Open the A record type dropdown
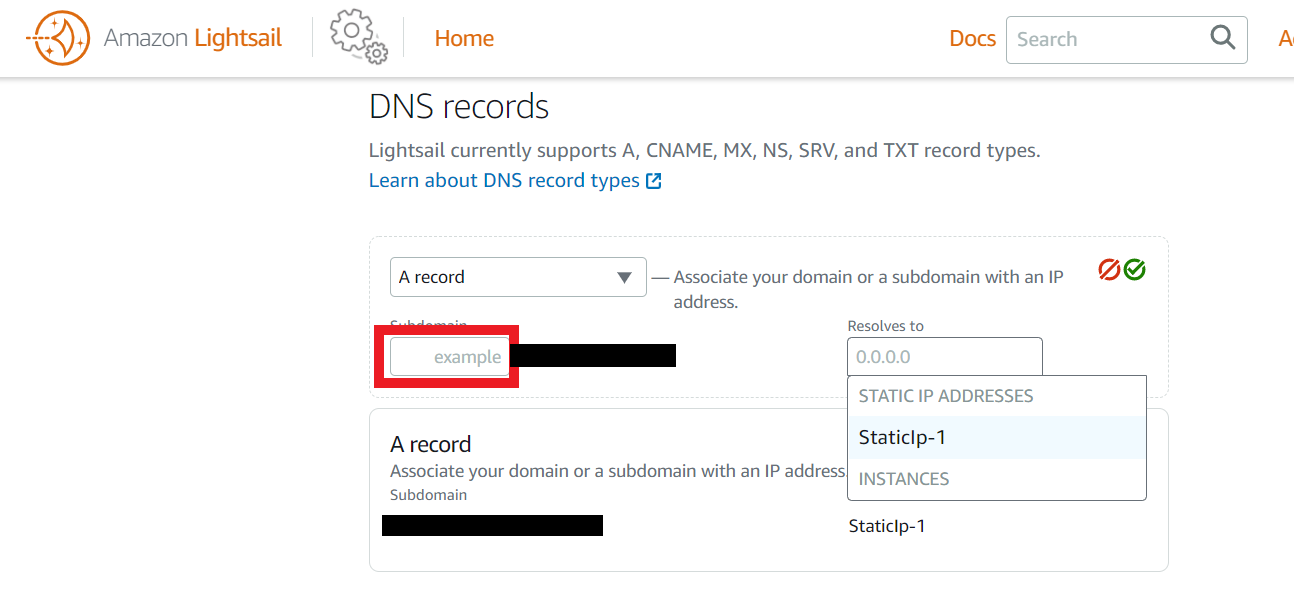Image resolution: width=1294 pixels, height=590 pixels. click(x=518, y=277)
